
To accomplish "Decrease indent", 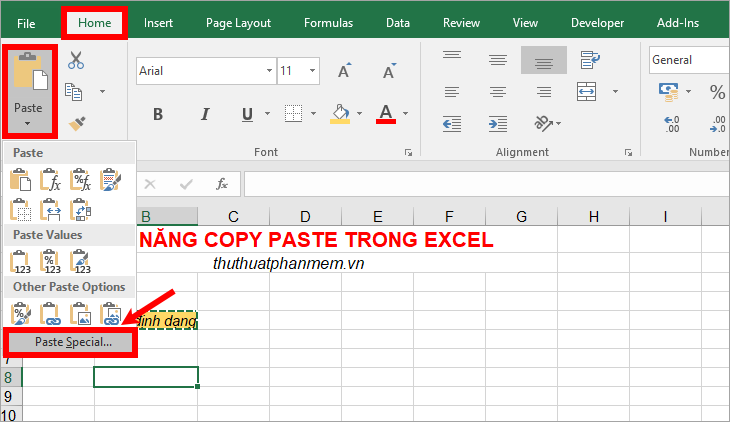I will coord(452,124).
